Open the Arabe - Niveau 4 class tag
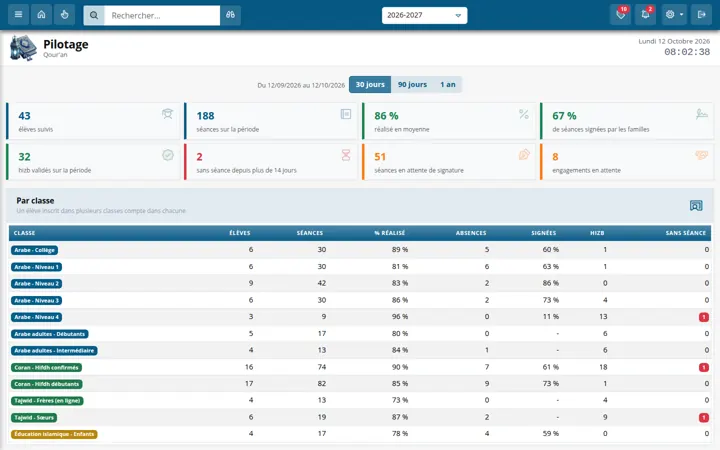Image resolution: width=720 pixels, height=450 pixels. coord(36,317)
